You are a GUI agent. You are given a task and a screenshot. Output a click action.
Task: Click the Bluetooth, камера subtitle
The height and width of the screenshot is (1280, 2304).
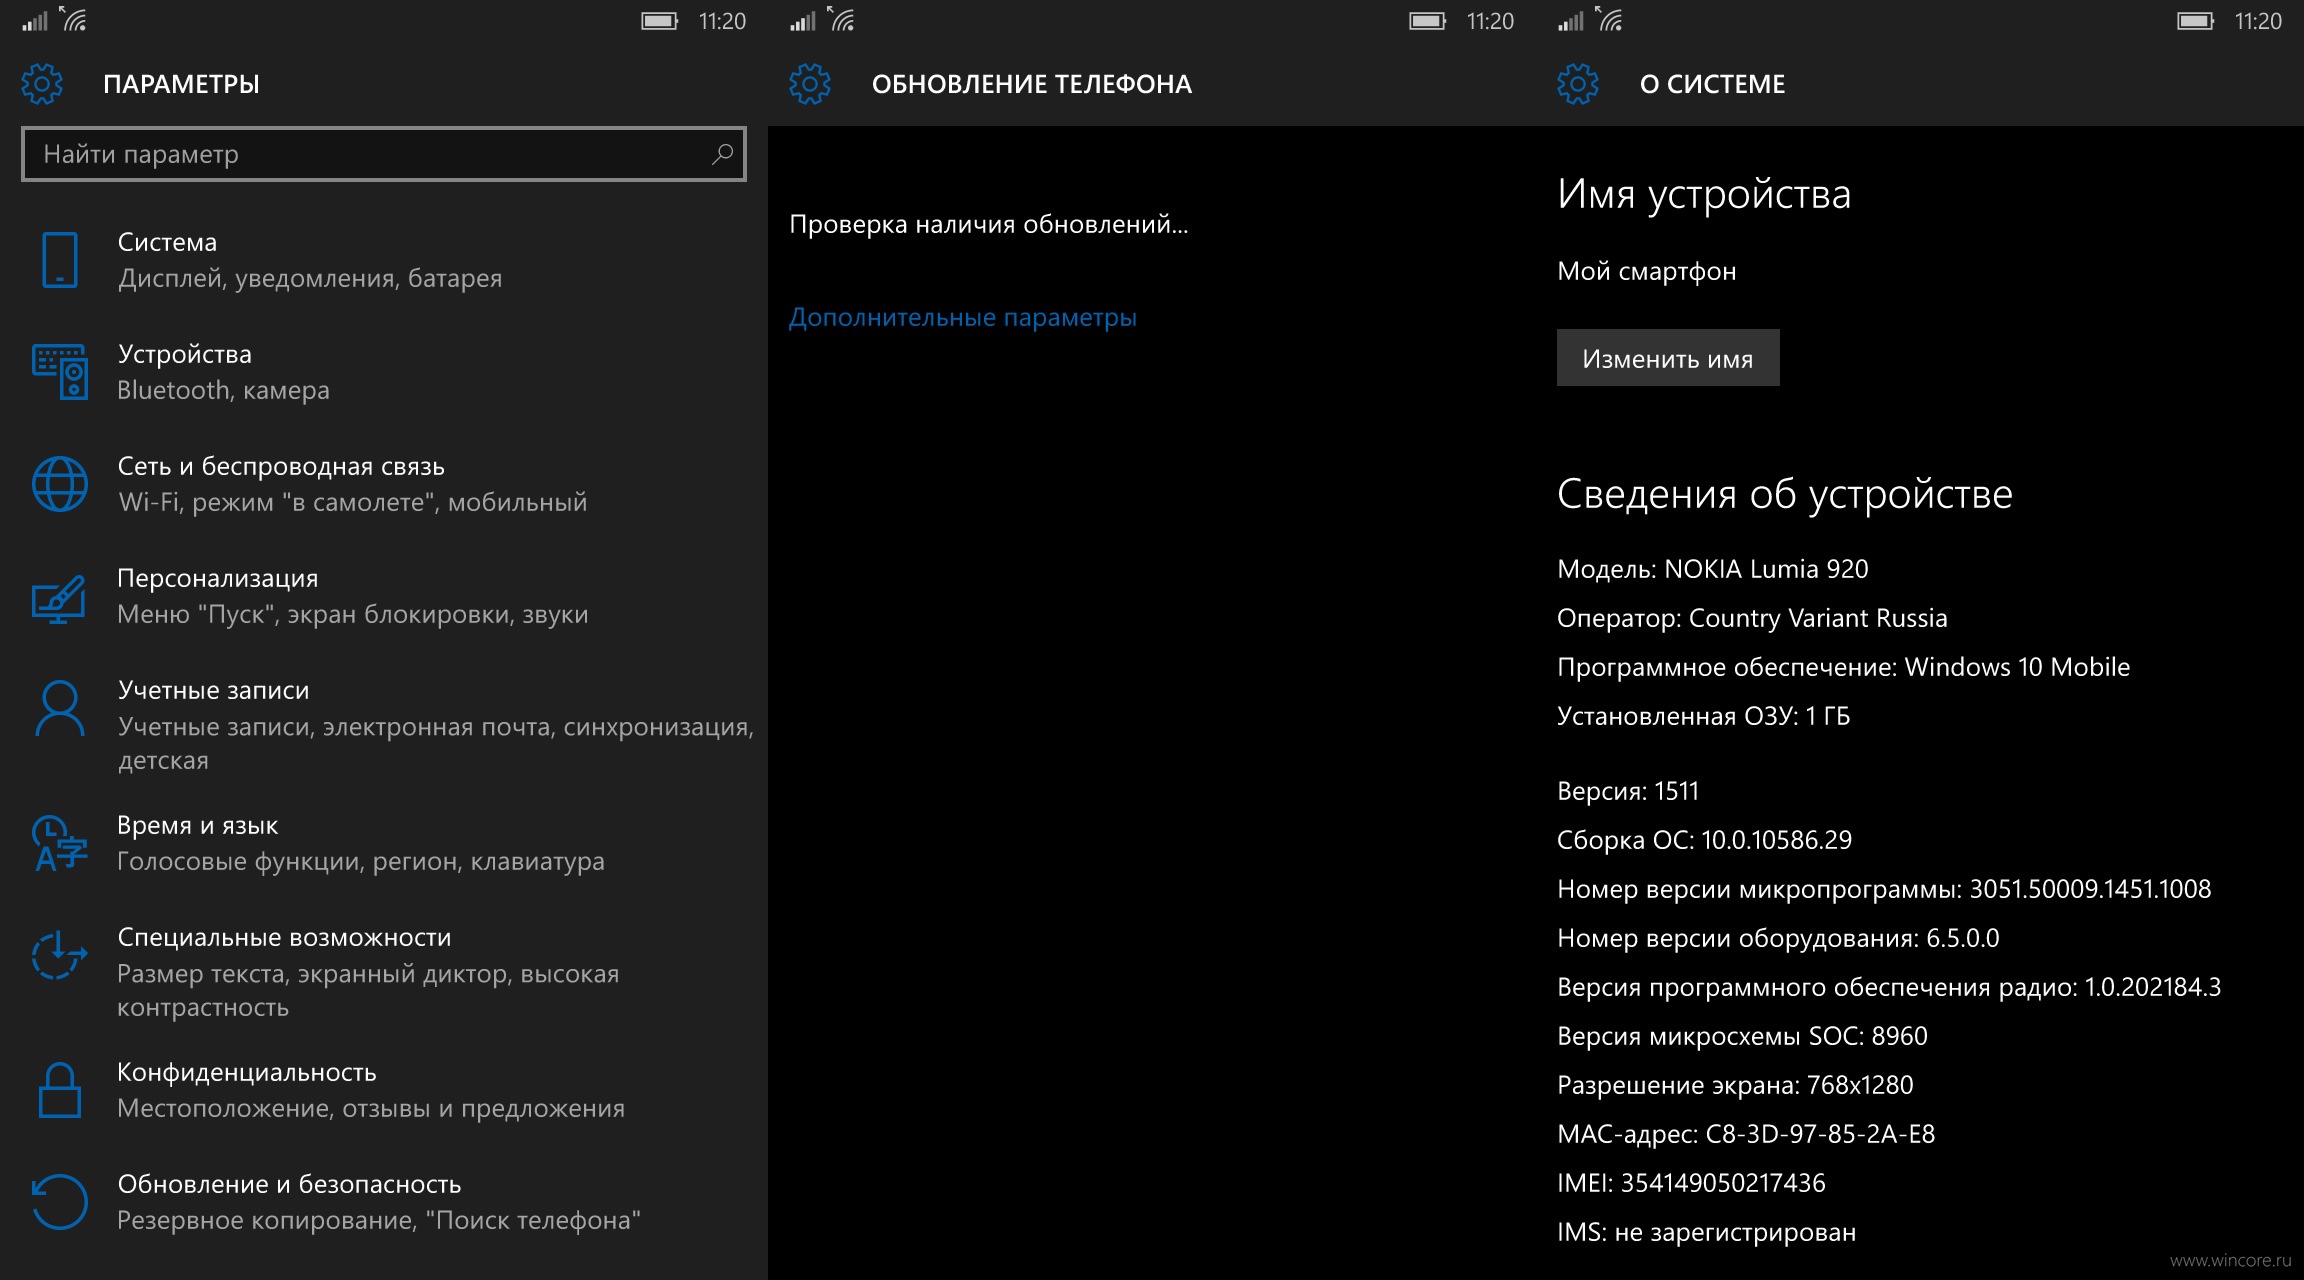[x=223, y=390]
